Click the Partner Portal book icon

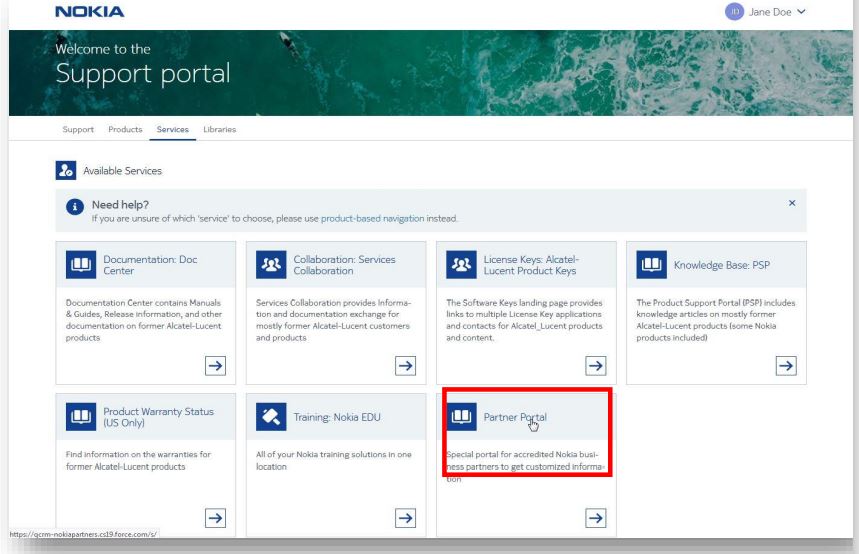[461, 416]
